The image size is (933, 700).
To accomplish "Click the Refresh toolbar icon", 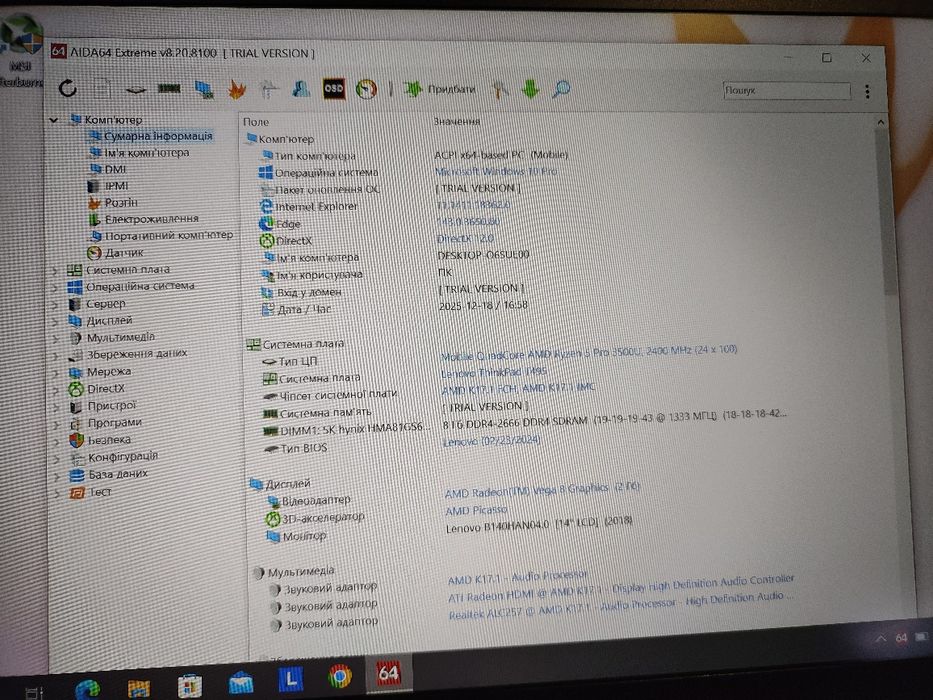I will (68, 88).
